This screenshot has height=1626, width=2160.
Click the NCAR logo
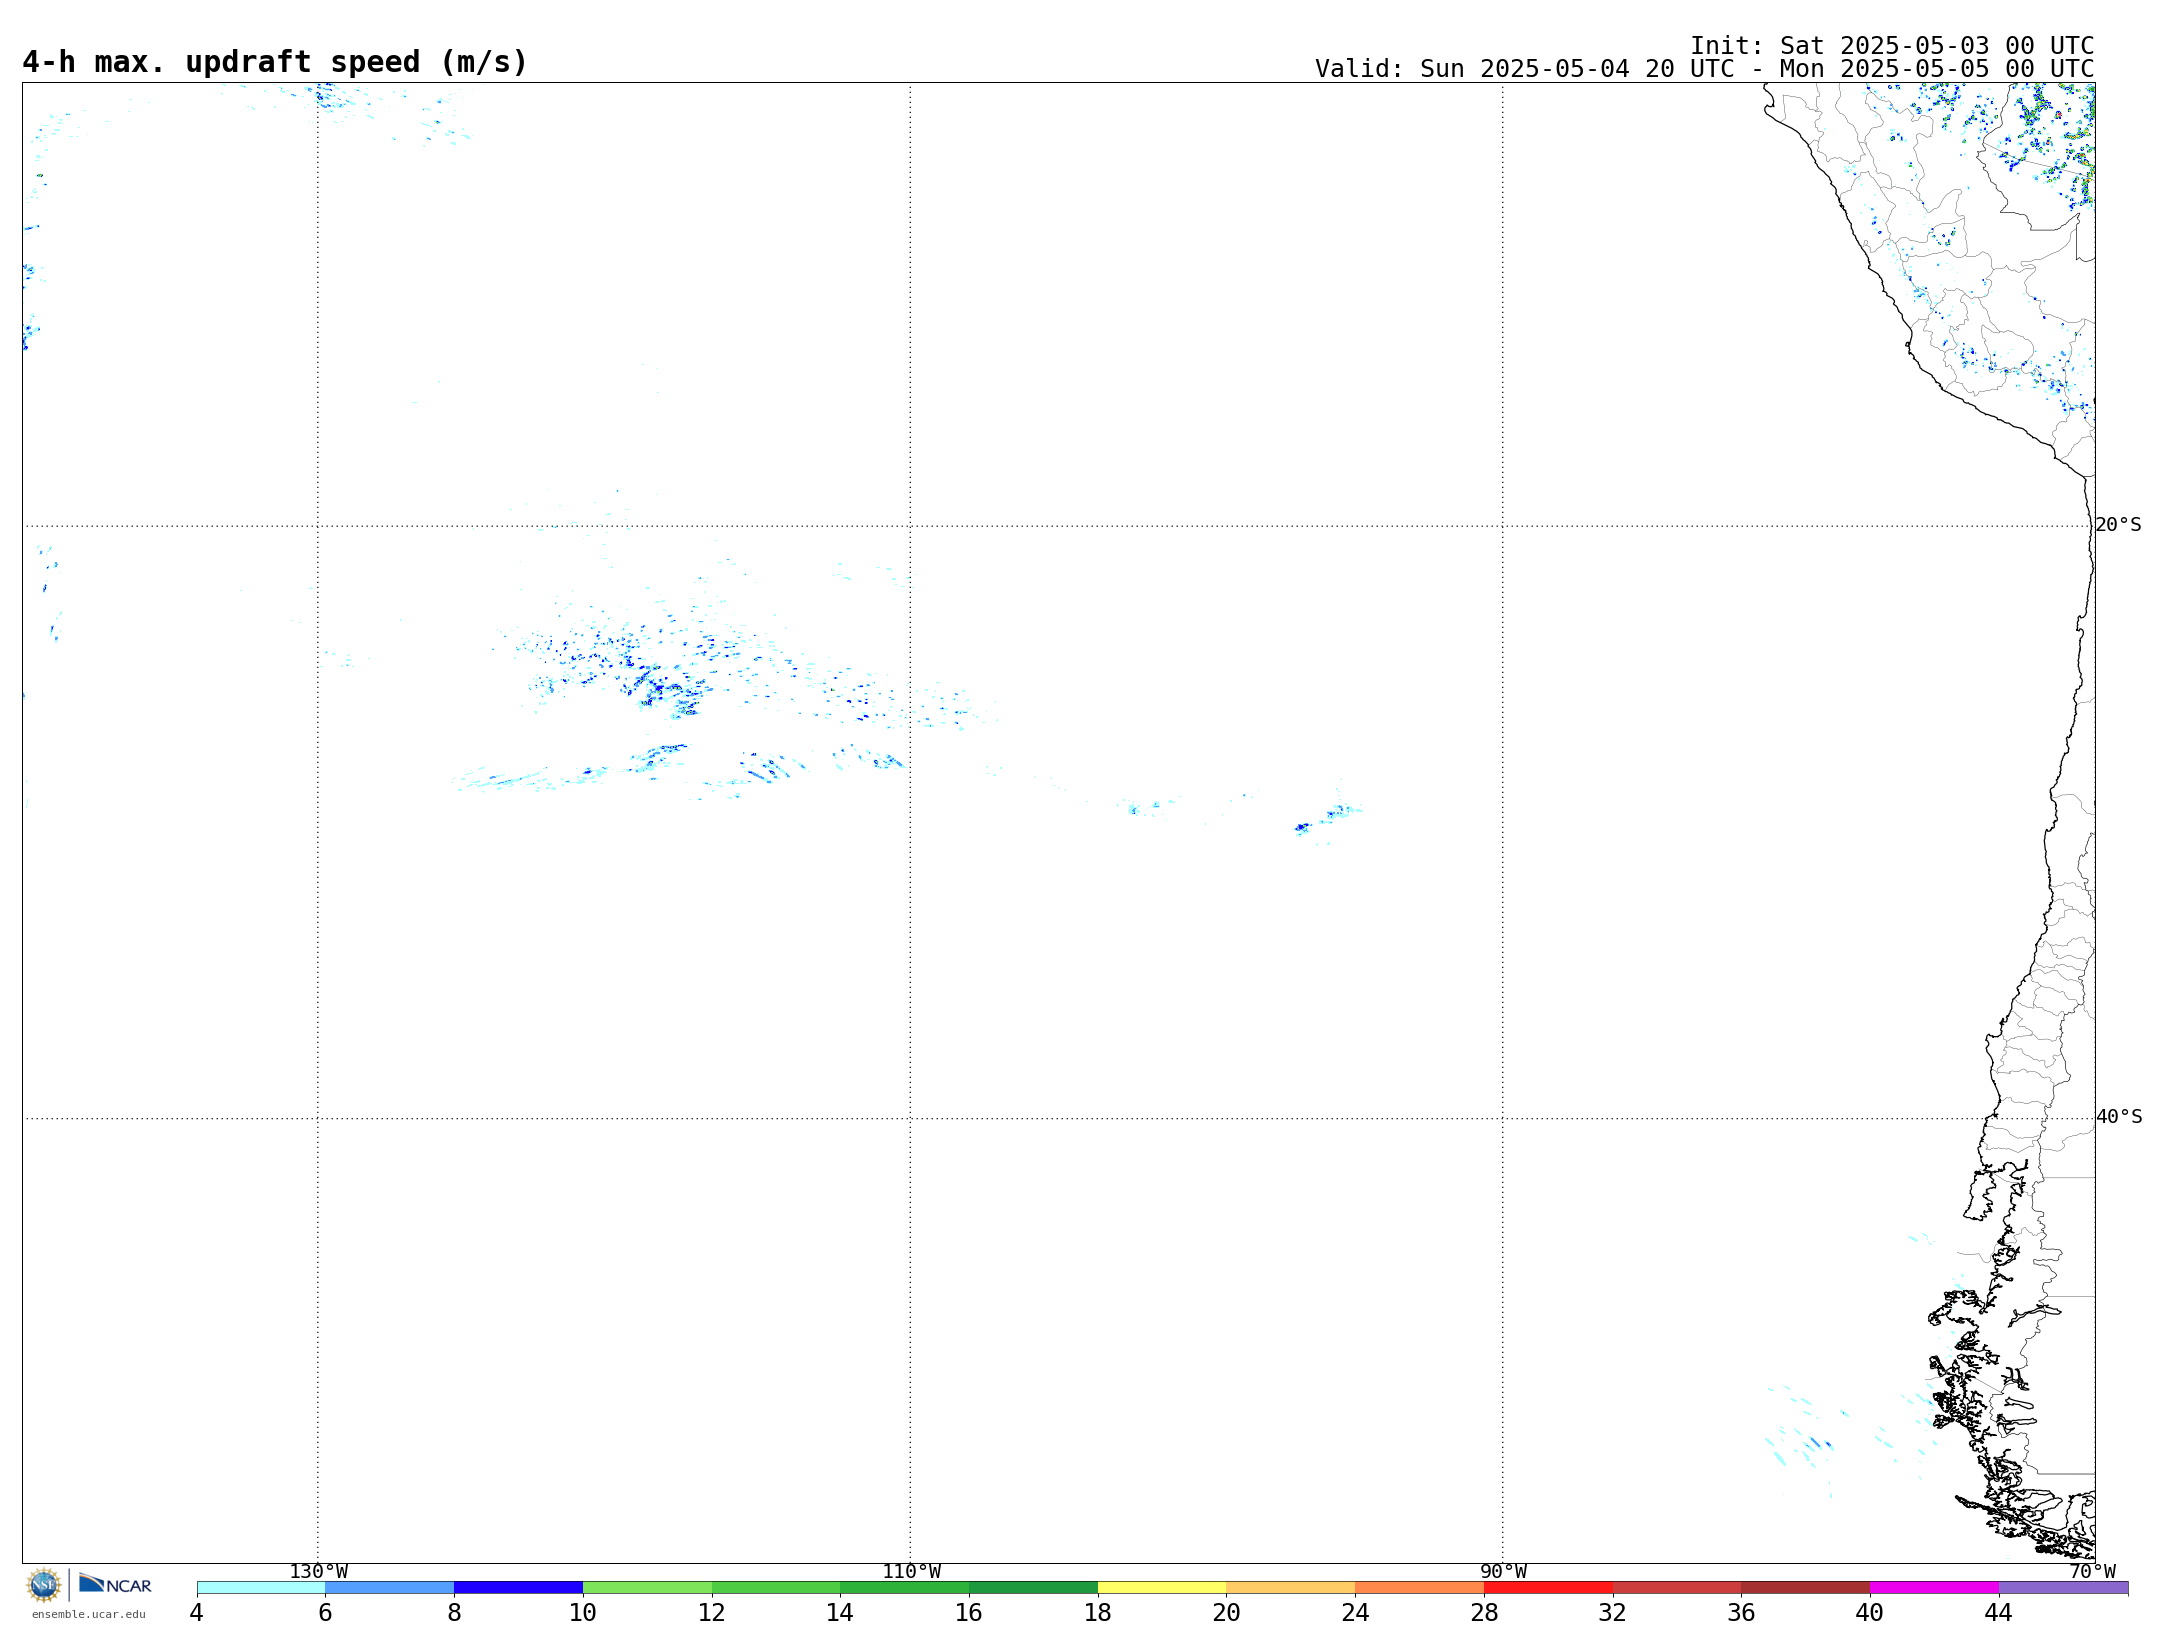(115, 1584)
